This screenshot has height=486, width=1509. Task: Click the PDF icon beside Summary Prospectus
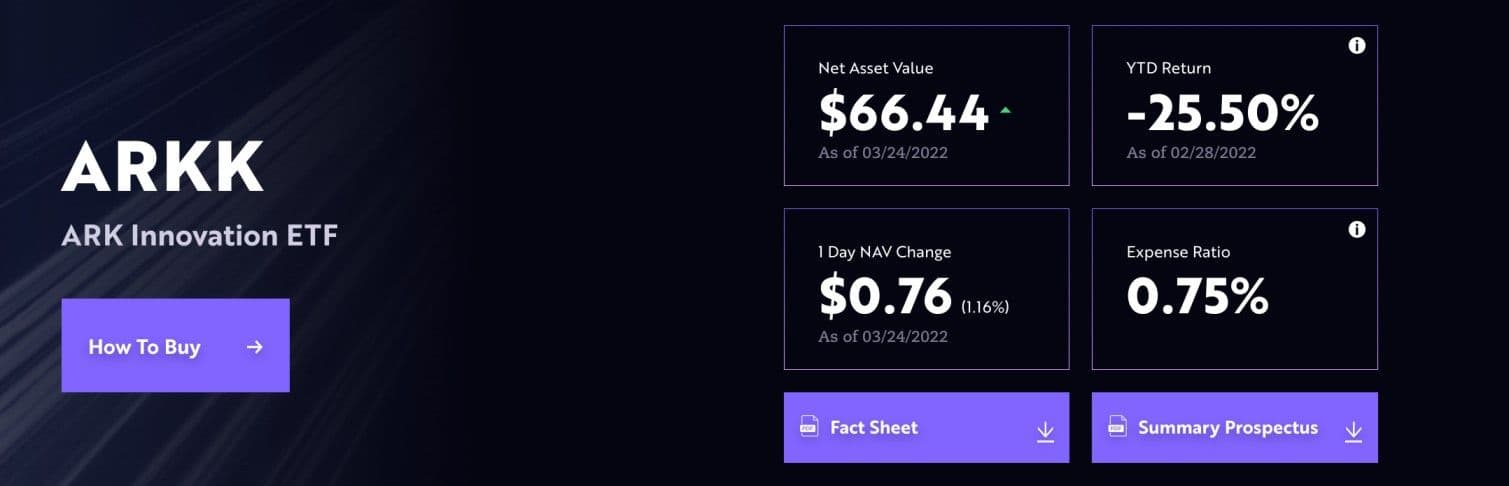point(1117,427)
